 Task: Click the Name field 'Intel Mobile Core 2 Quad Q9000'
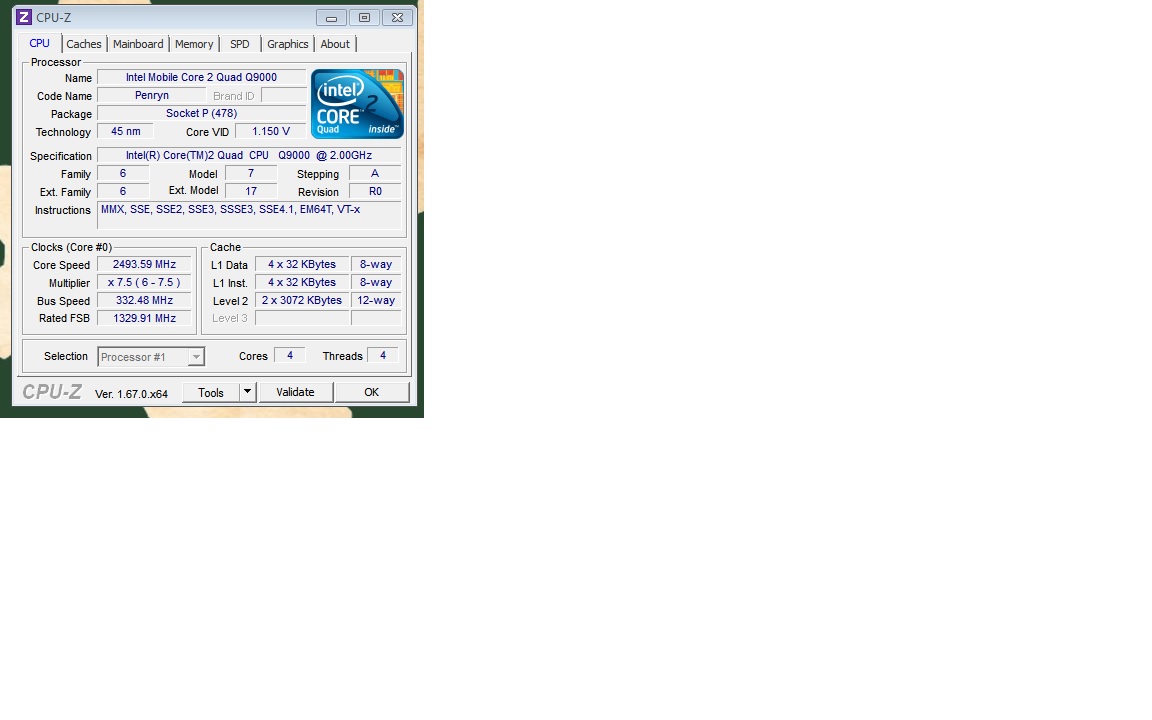(201, 77)
